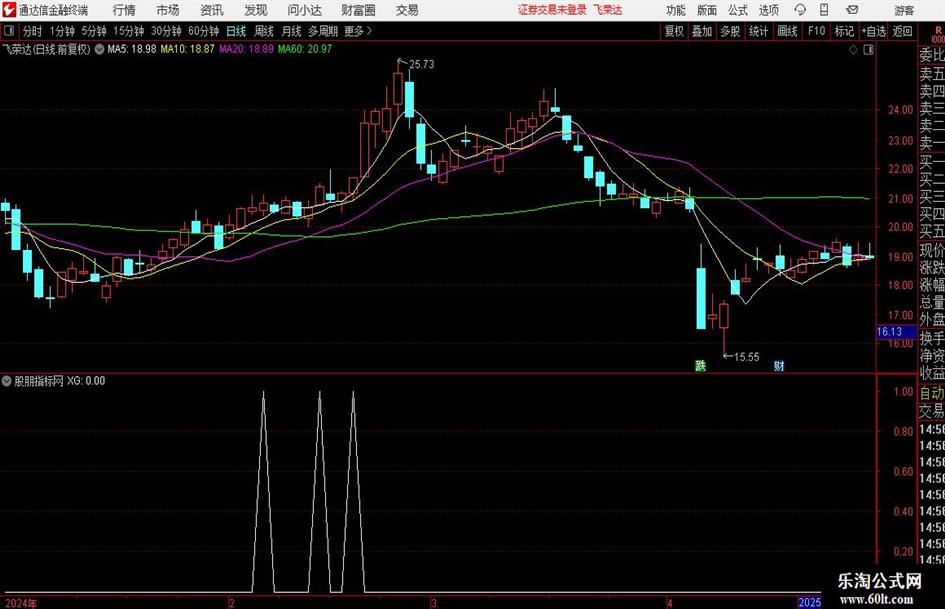Add stock via +自选 button
Screen dimensions: 945x609
[x=874, y=31]
